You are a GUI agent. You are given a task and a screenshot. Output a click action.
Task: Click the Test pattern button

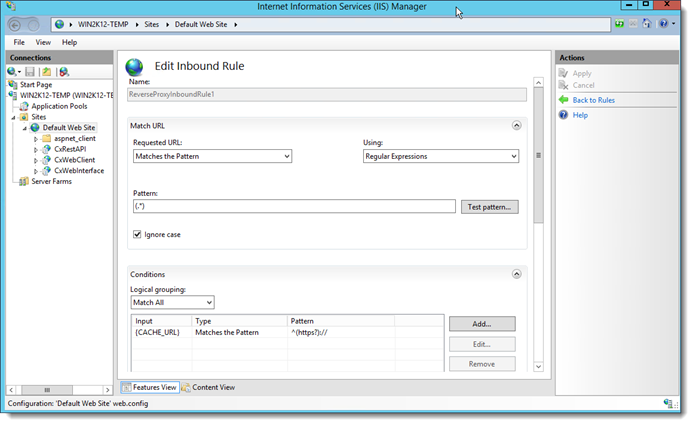(x=490, y=207)
